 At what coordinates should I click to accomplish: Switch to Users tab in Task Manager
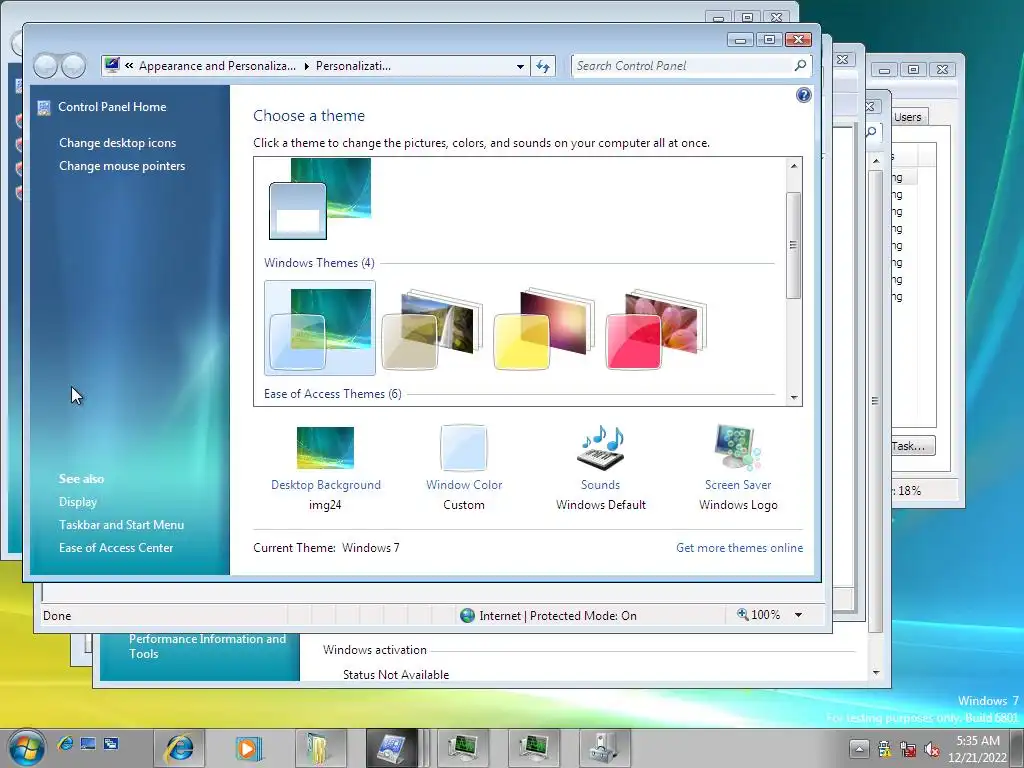pyautogui.click(x=908, y=117)
